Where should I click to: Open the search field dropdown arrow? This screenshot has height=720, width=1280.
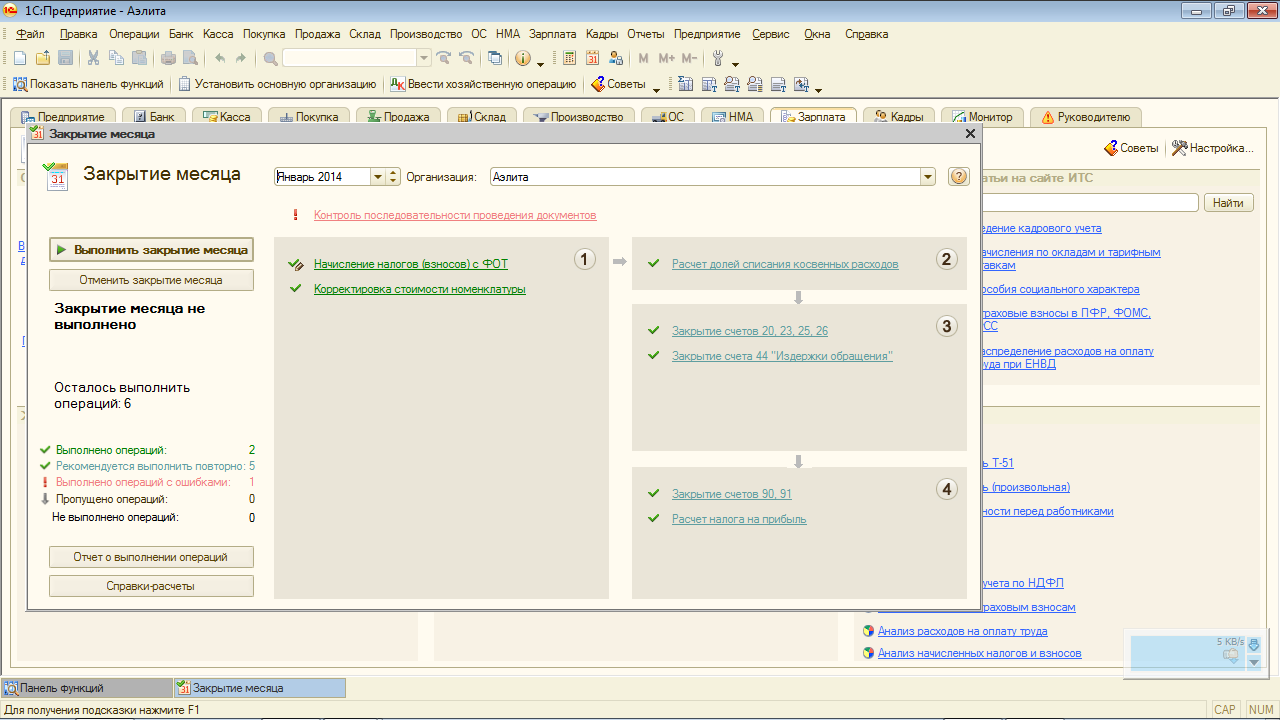[x=423, y=58]
